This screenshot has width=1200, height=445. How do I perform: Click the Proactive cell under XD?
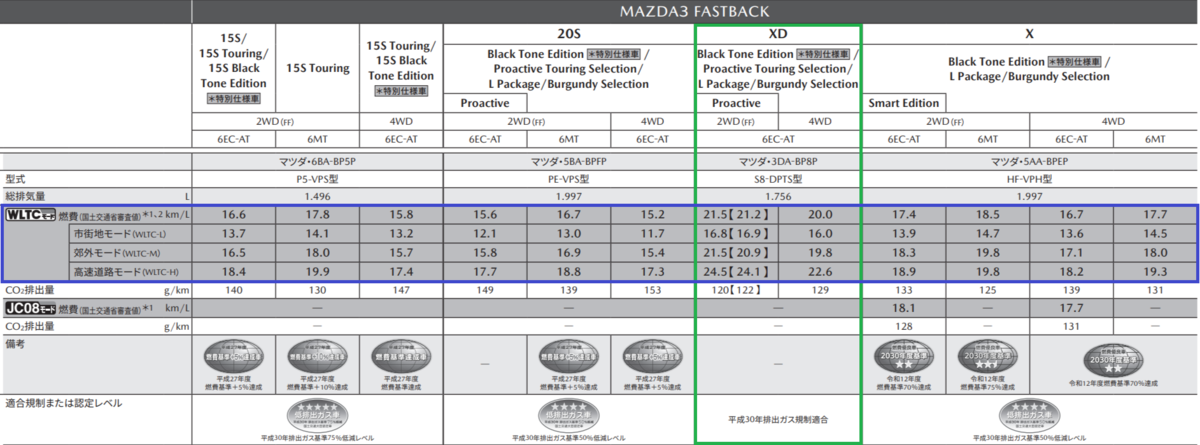736,103
